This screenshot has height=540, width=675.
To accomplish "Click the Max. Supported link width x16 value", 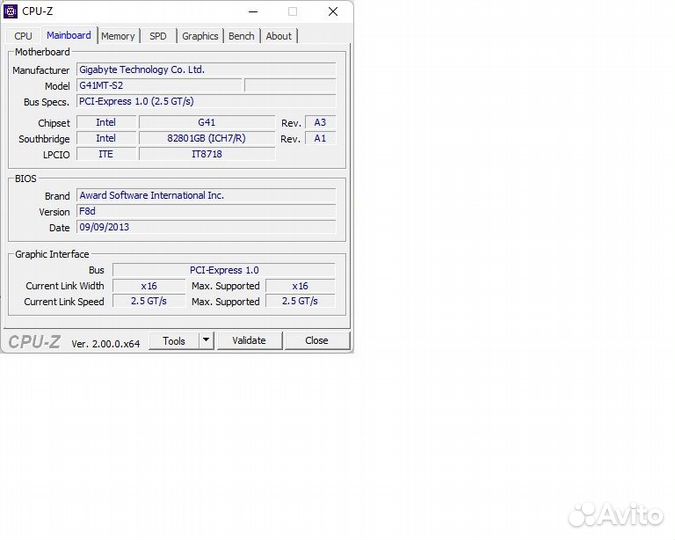I will pyautogui.click(x=300, y=286).
